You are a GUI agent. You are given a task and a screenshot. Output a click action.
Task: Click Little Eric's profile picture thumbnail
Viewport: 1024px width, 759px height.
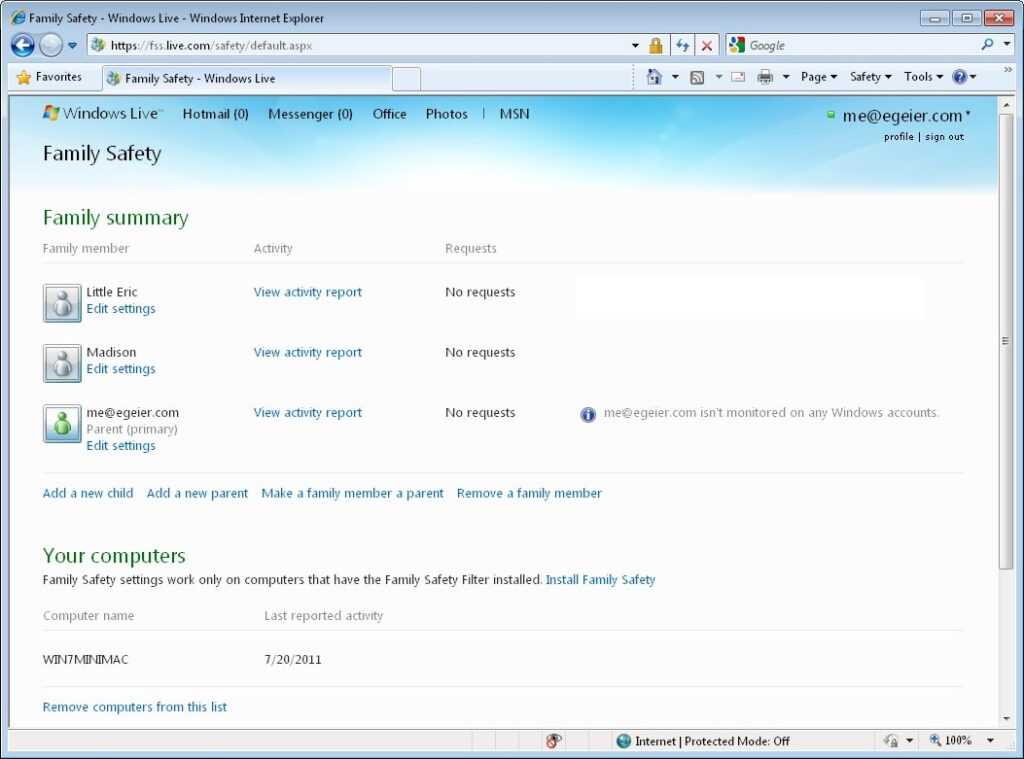[x=62, y=303]
